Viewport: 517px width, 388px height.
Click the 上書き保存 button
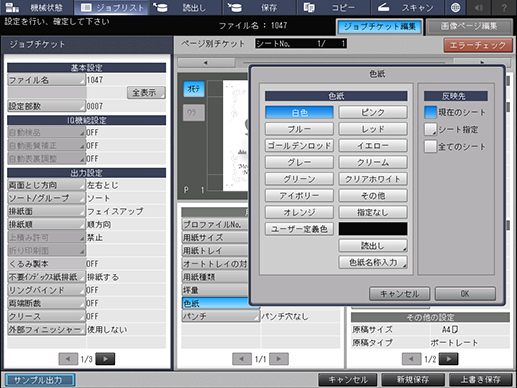pyautogui.click(x=480, y=380)
